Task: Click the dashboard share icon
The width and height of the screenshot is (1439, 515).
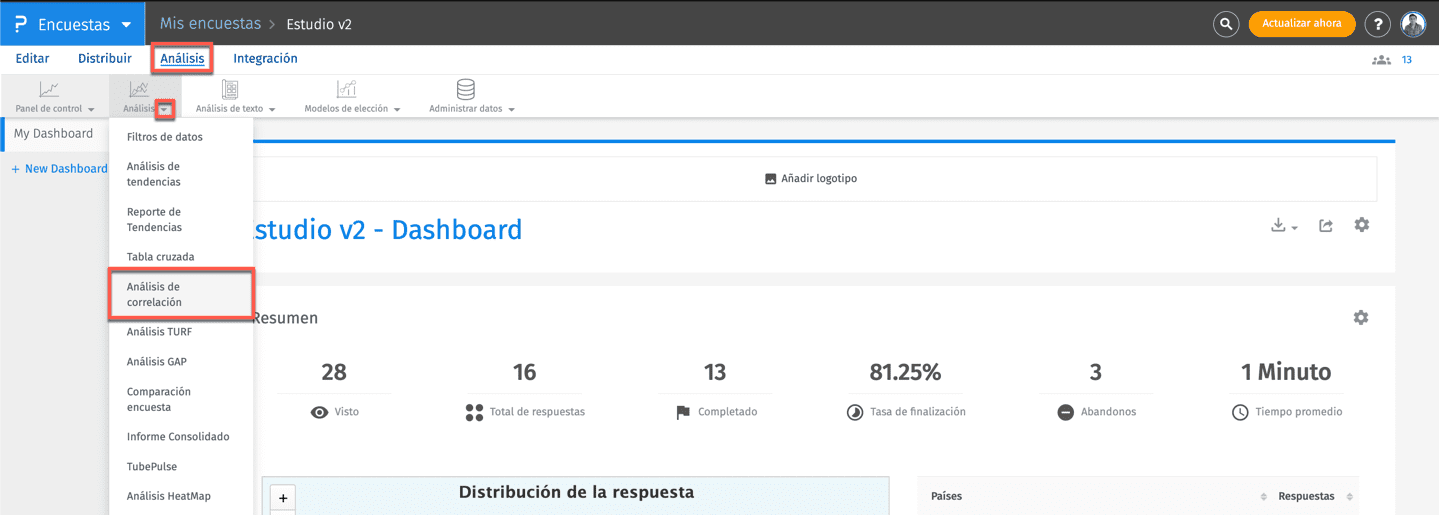Action: pyautogui.click(x=1326, y=226)
